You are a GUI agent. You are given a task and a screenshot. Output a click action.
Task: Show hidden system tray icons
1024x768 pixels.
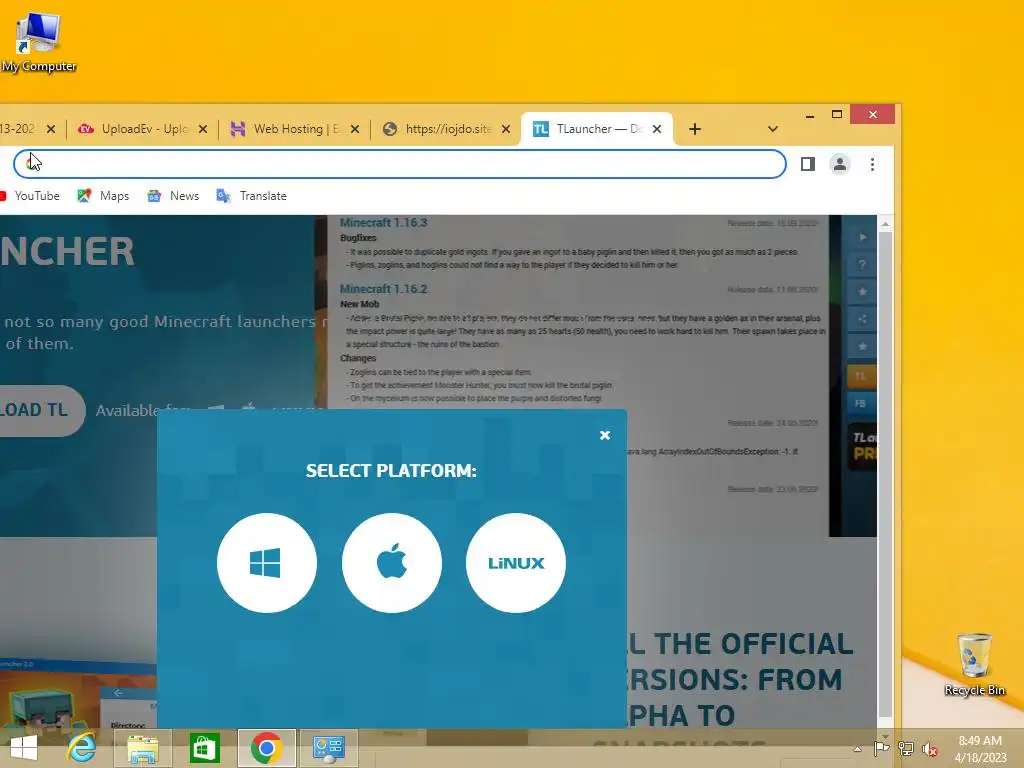pyautogui.click(x=857, y=749)
